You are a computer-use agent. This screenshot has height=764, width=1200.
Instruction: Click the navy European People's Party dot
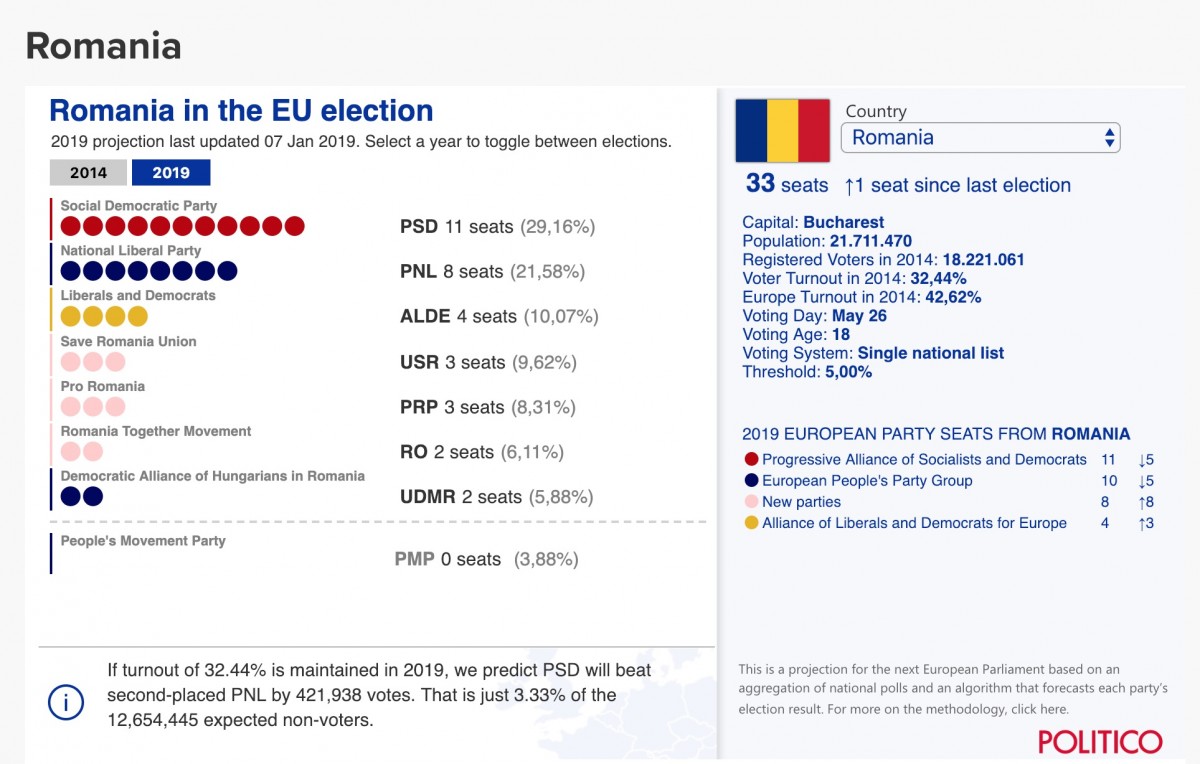pos(751,481)
